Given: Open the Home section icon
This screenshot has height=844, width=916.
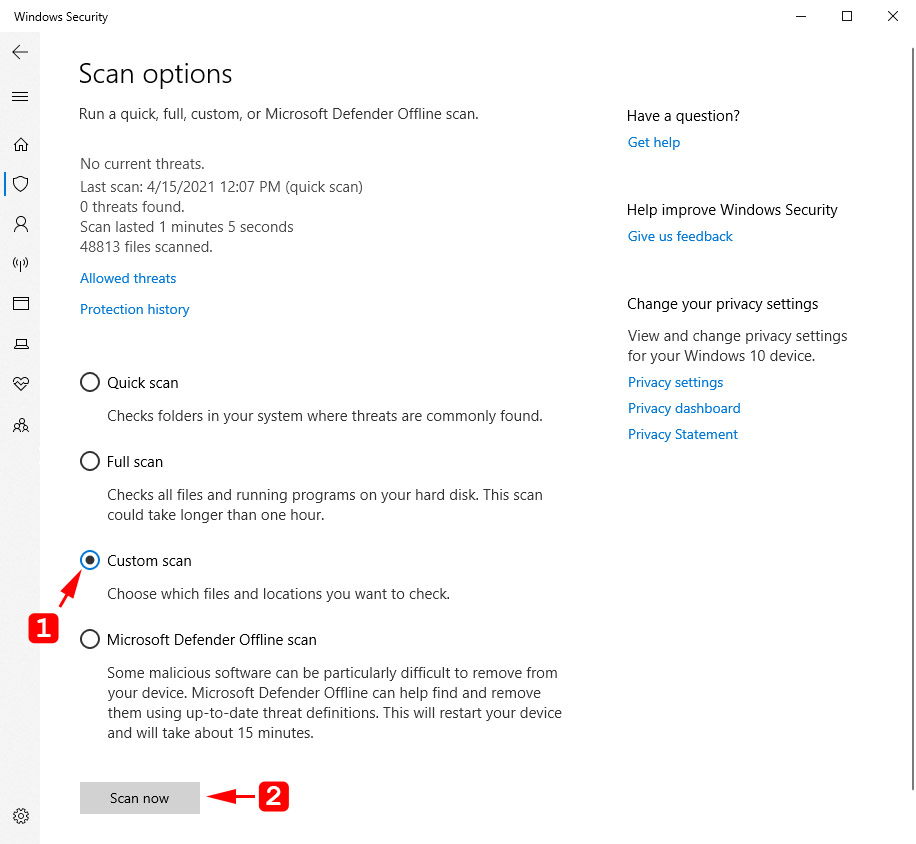Looking at the screenshot, I should point(21,144).
